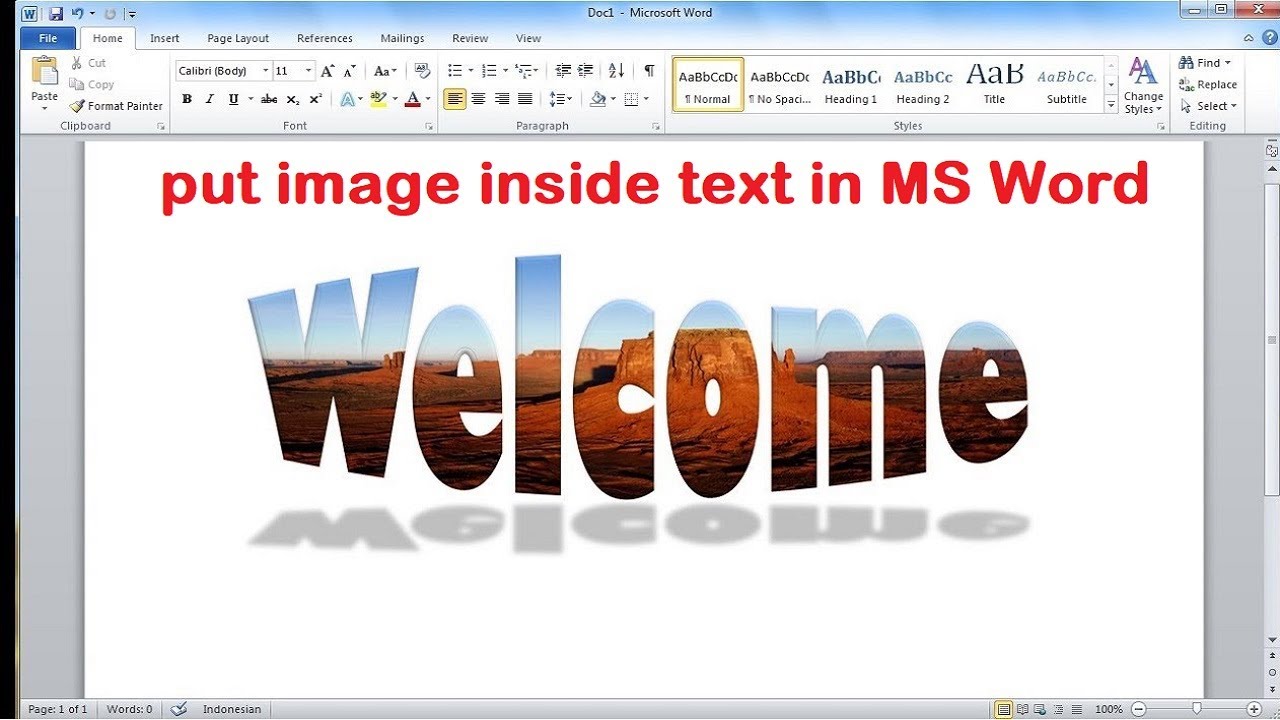Toggle Center alignment
This screenshot has height=720, width=1280.
(478, 99)
